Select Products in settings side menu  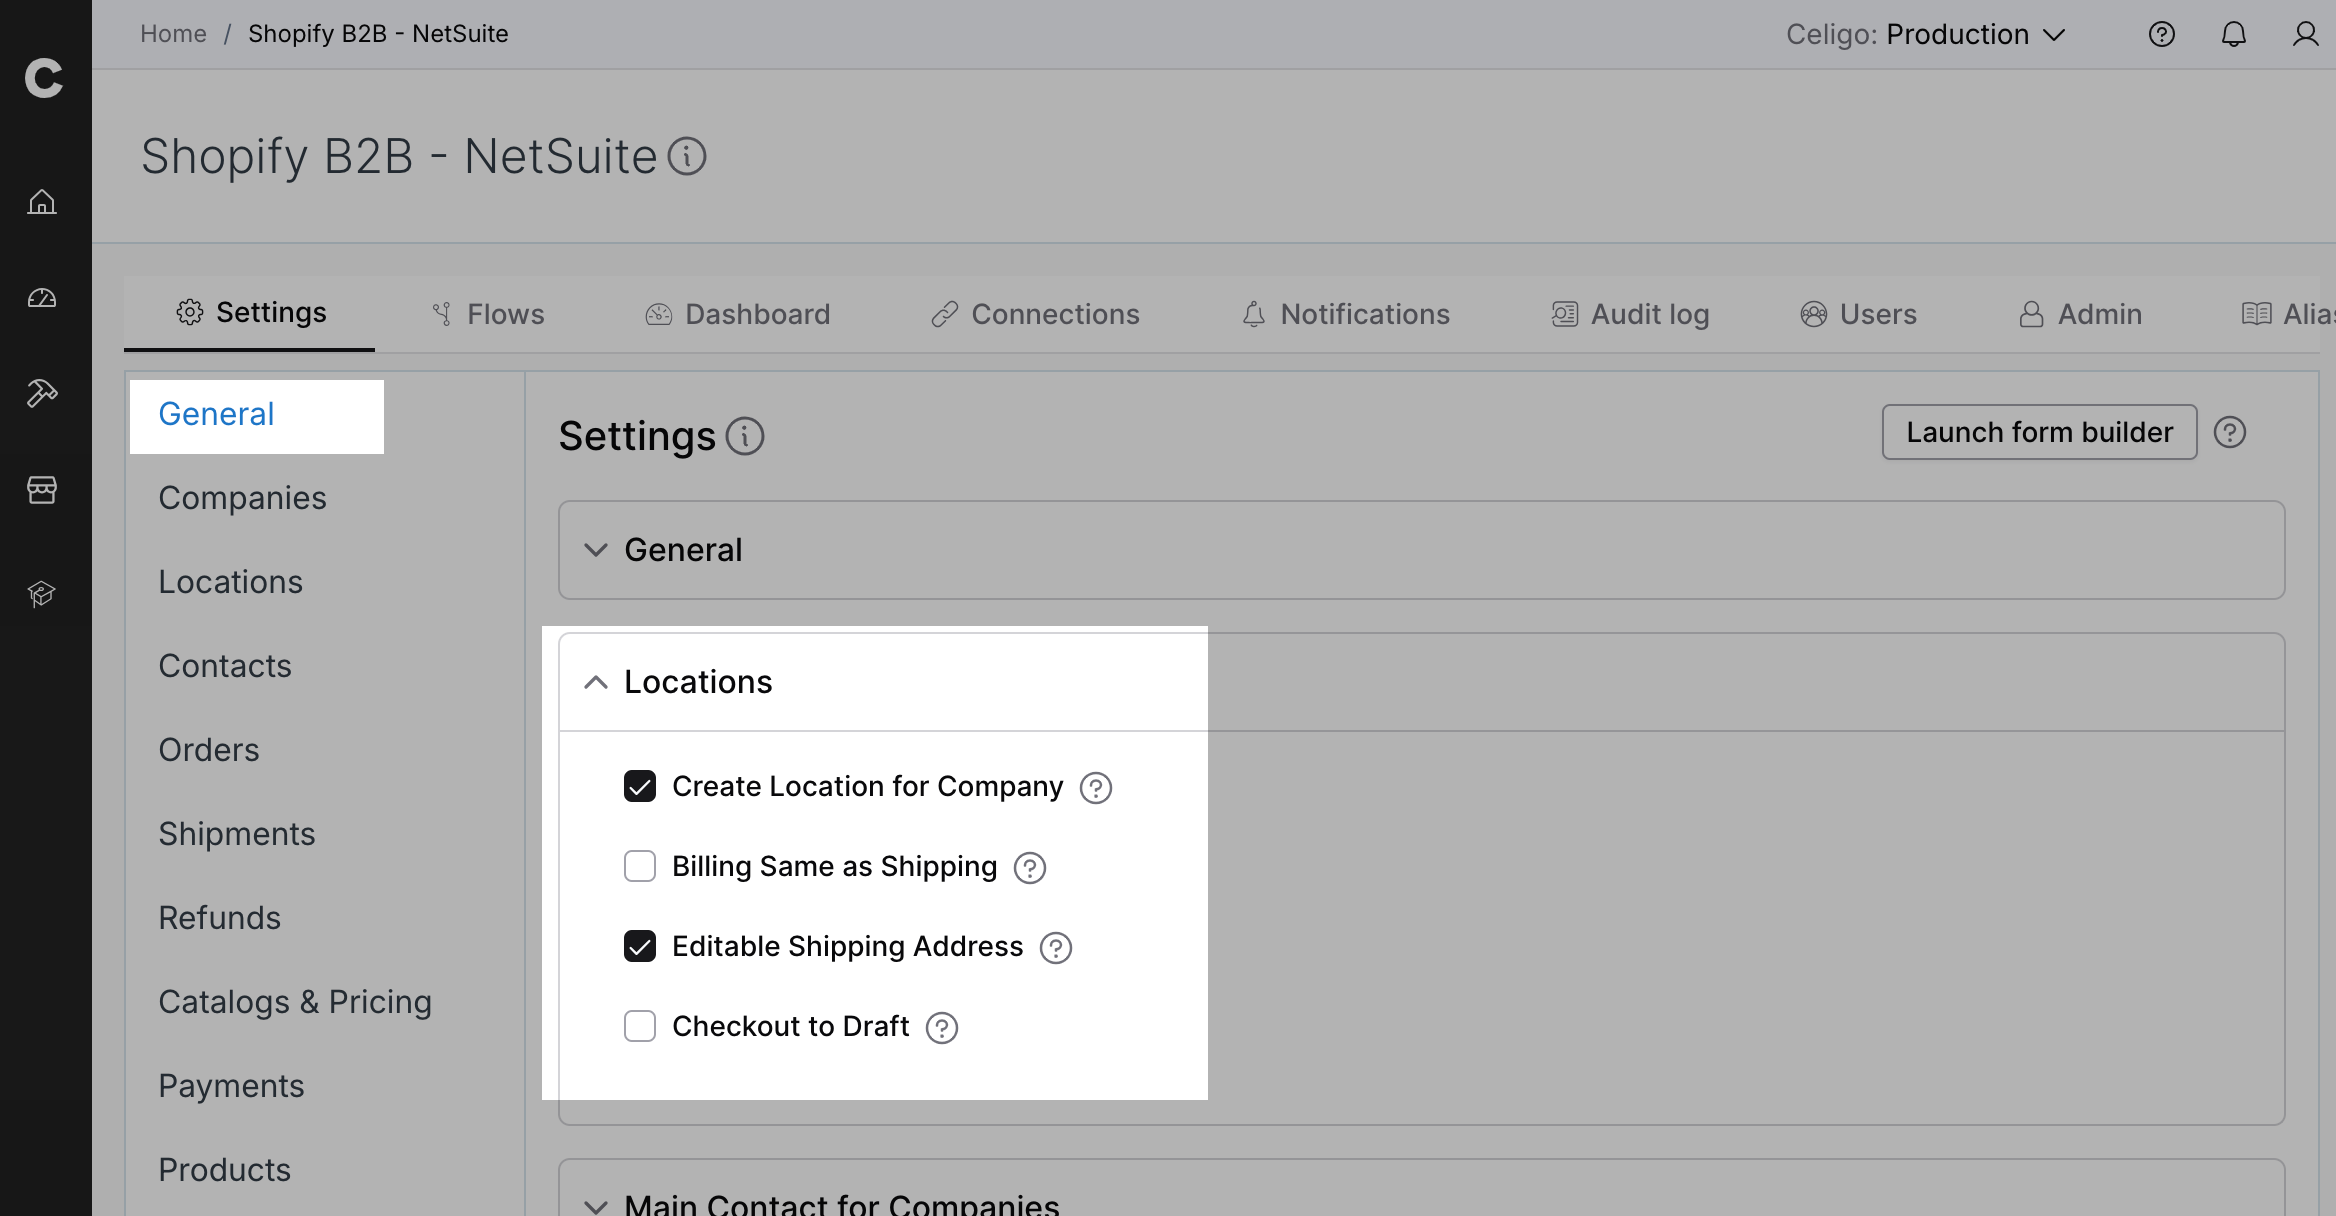225,1170
